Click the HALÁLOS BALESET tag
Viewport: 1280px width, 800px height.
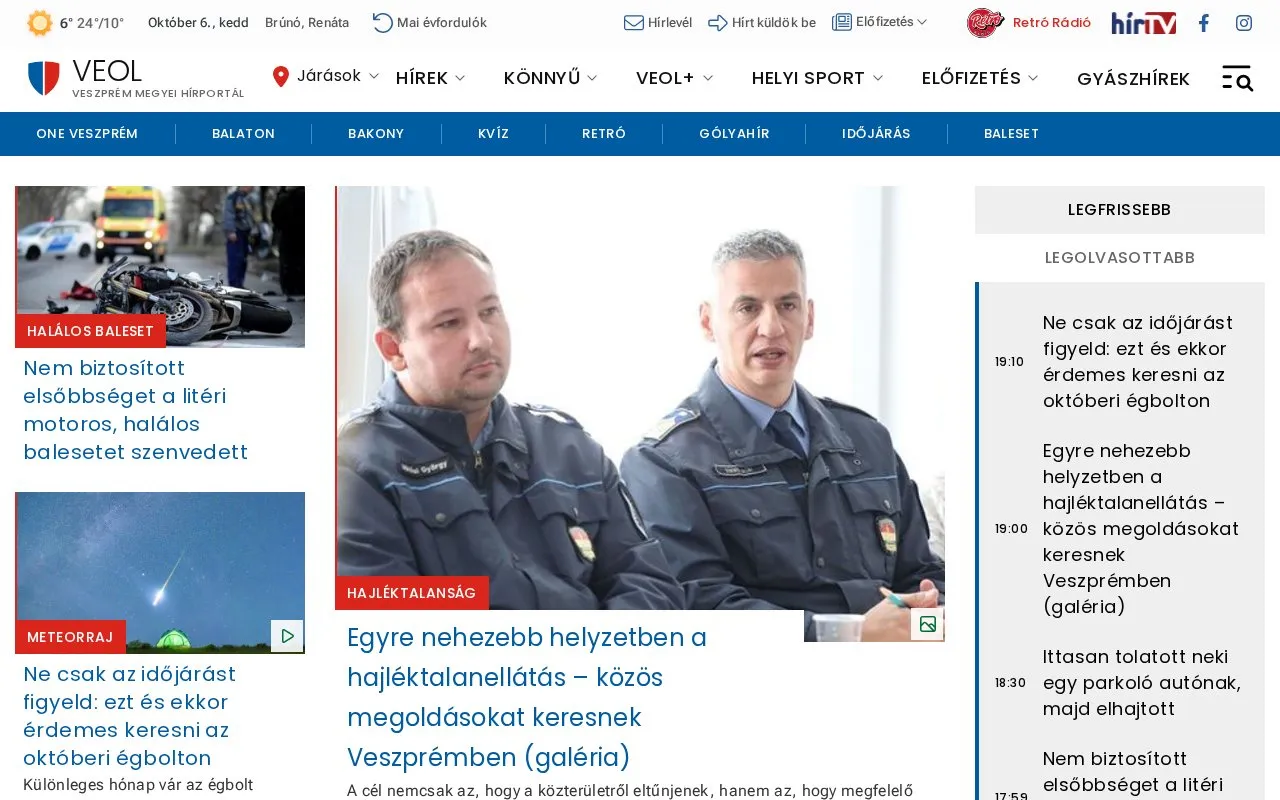coord(90,331)
